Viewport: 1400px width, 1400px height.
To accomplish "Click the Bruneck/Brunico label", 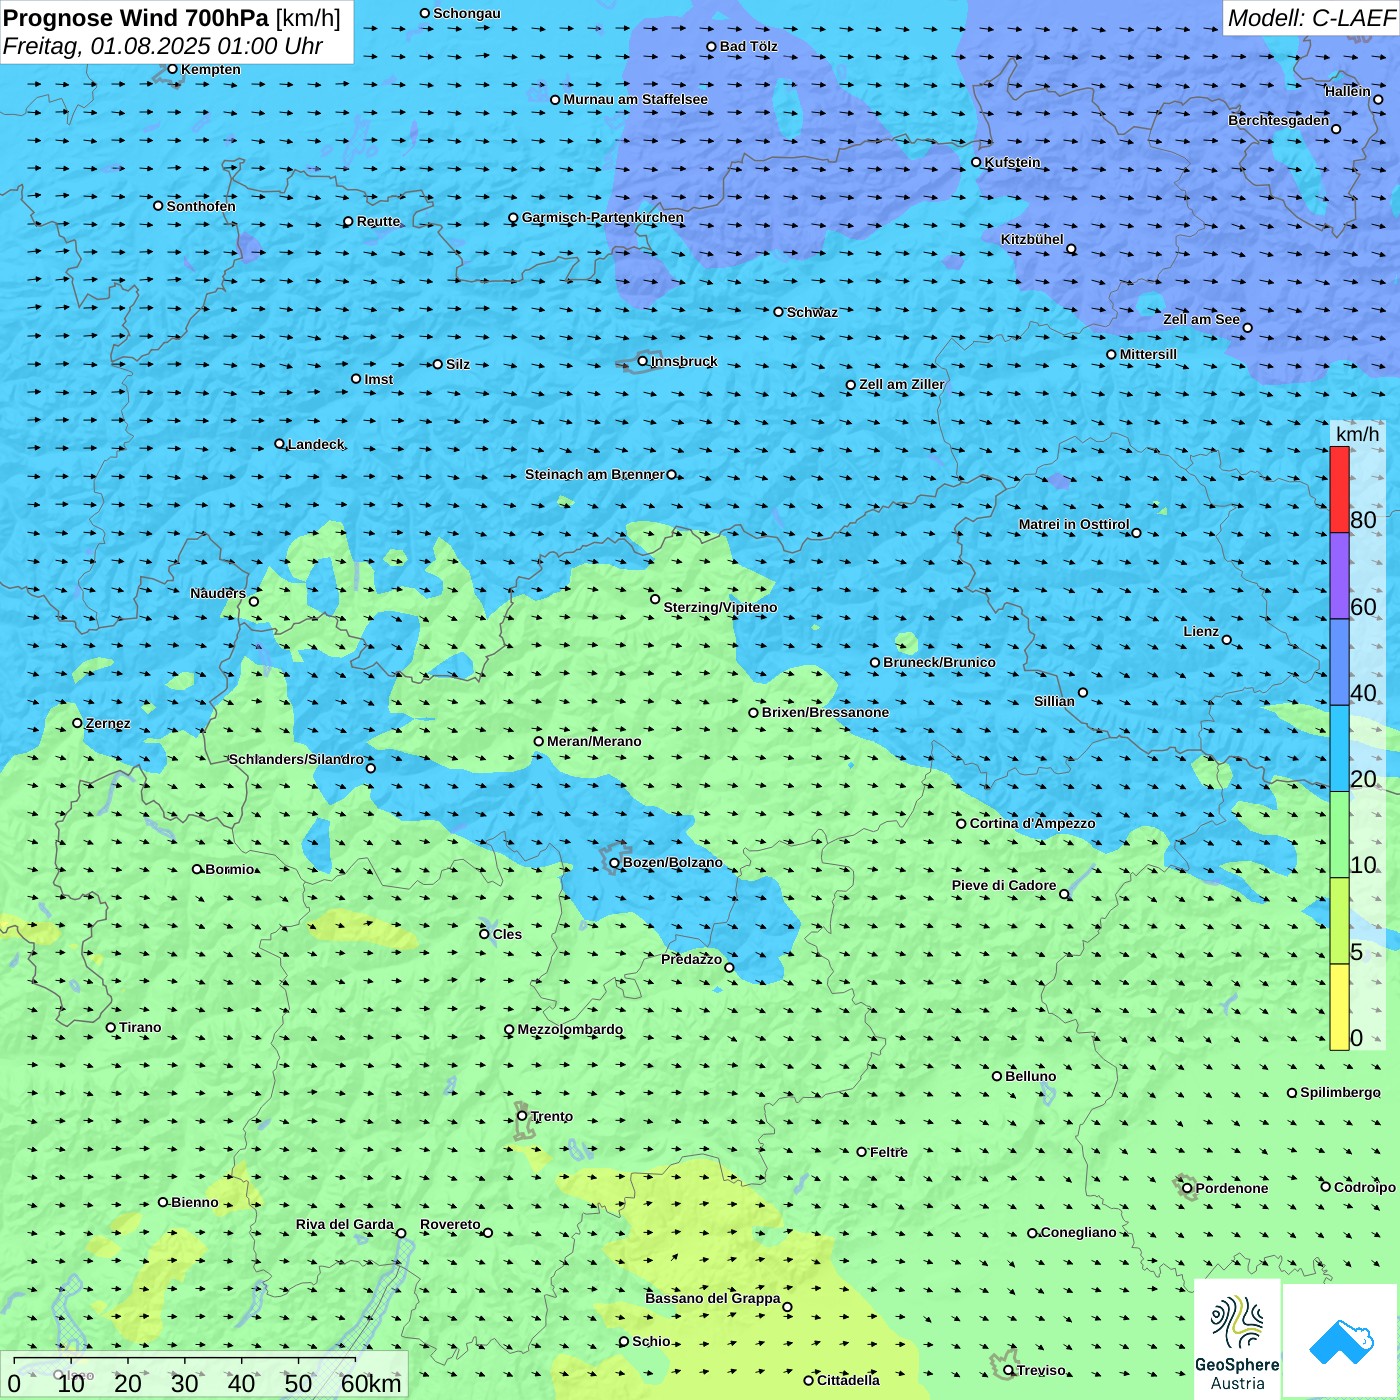I will (x=939, y=662).
